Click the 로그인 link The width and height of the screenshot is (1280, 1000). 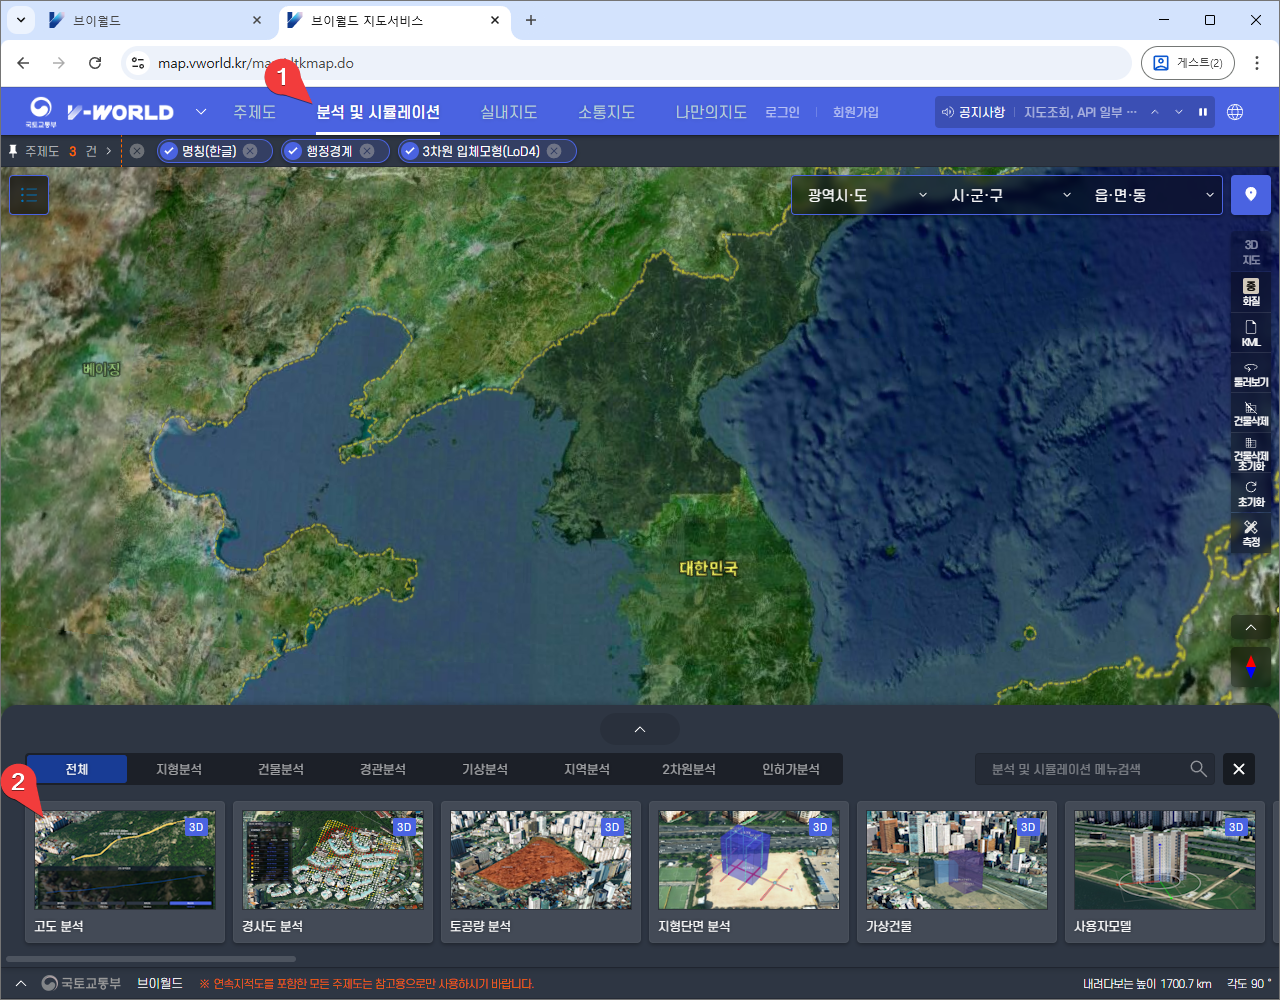[x=782, y=112]
